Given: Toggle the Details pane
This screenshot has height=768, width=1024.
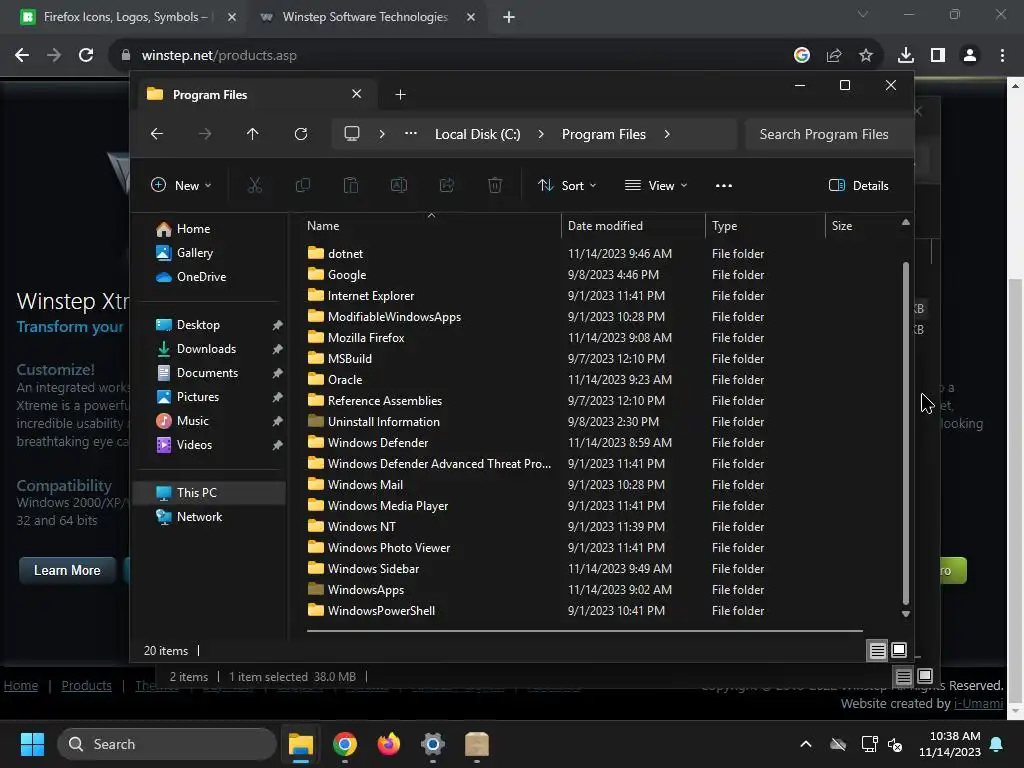Looking at the screenshot, I should tap(858, 185).
